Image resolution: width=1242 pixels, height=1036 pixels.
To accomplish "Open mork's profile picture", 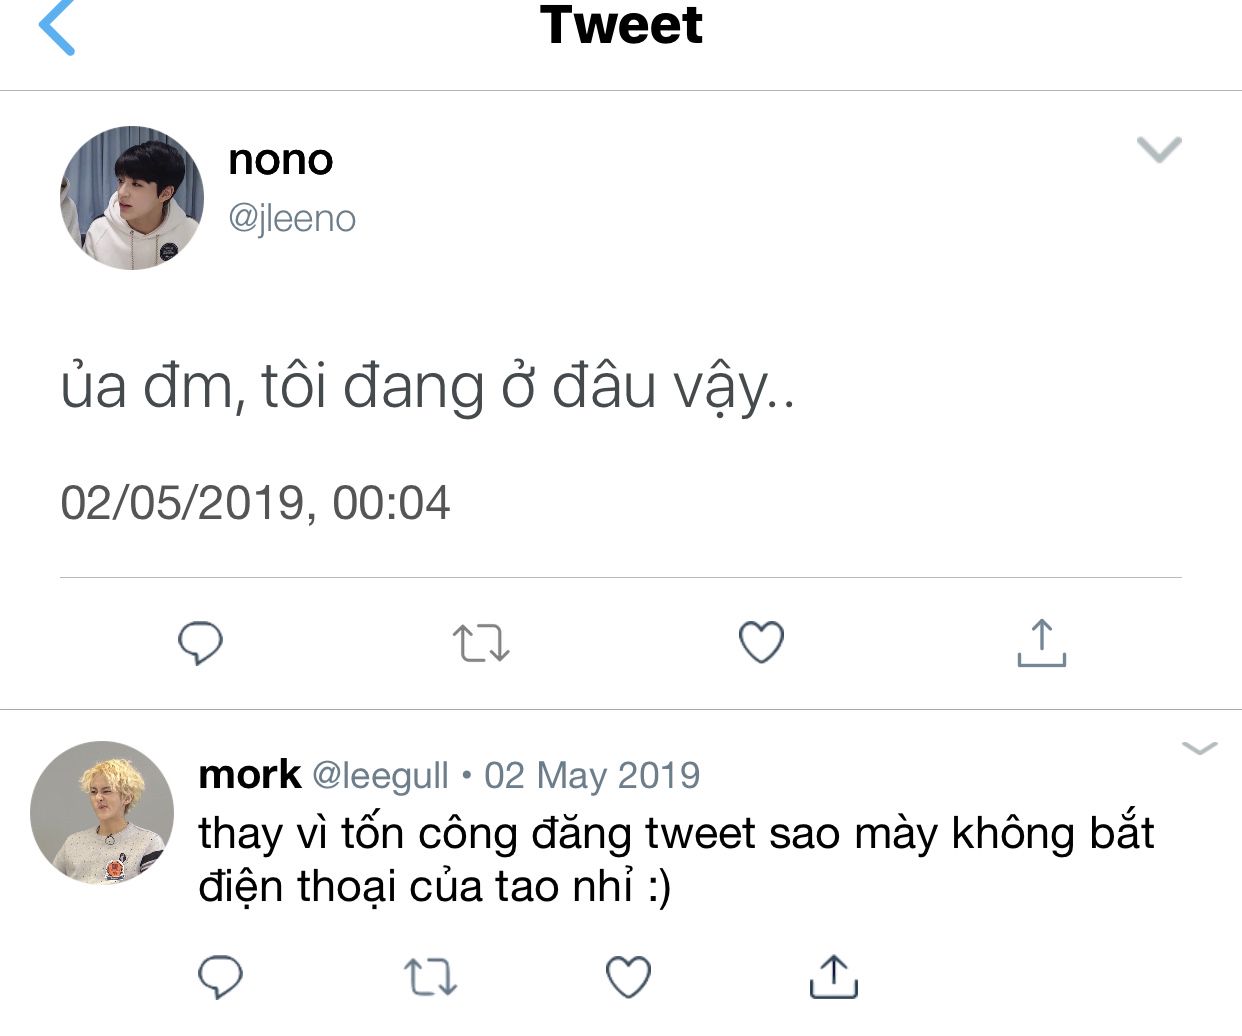I will [x=102, y=813].
